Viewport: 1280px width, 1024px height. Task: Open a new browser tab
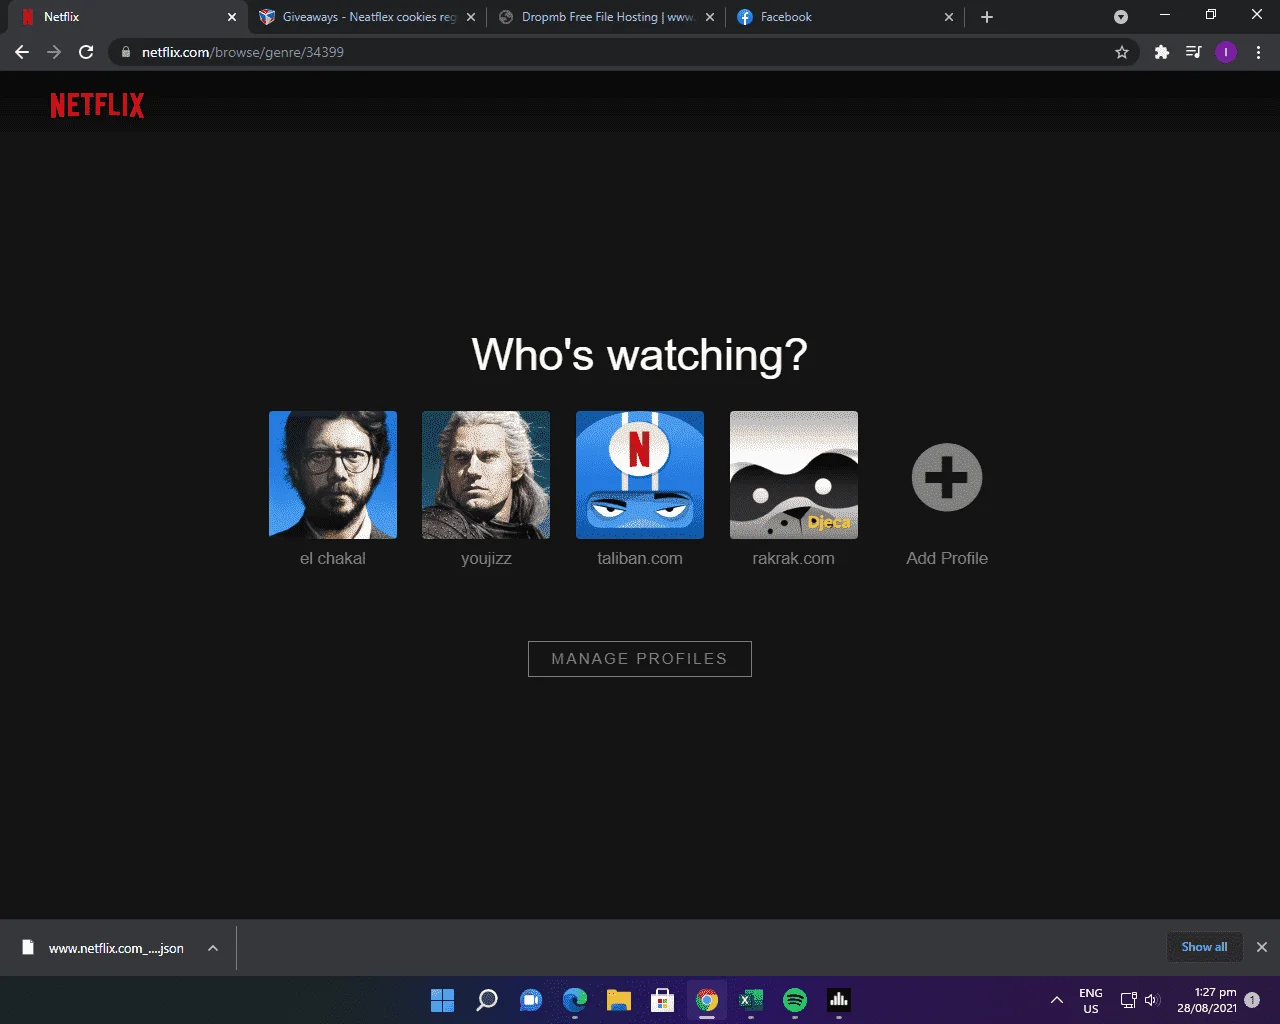tap(987, 17)
